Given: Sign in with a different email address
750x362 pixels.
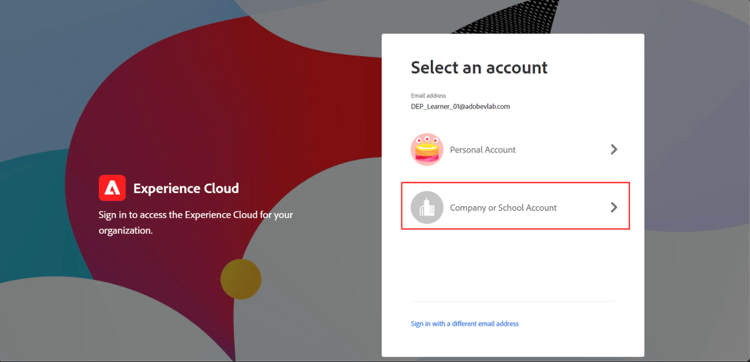Looking at the screenshot, I should click(x=464, y=324).
